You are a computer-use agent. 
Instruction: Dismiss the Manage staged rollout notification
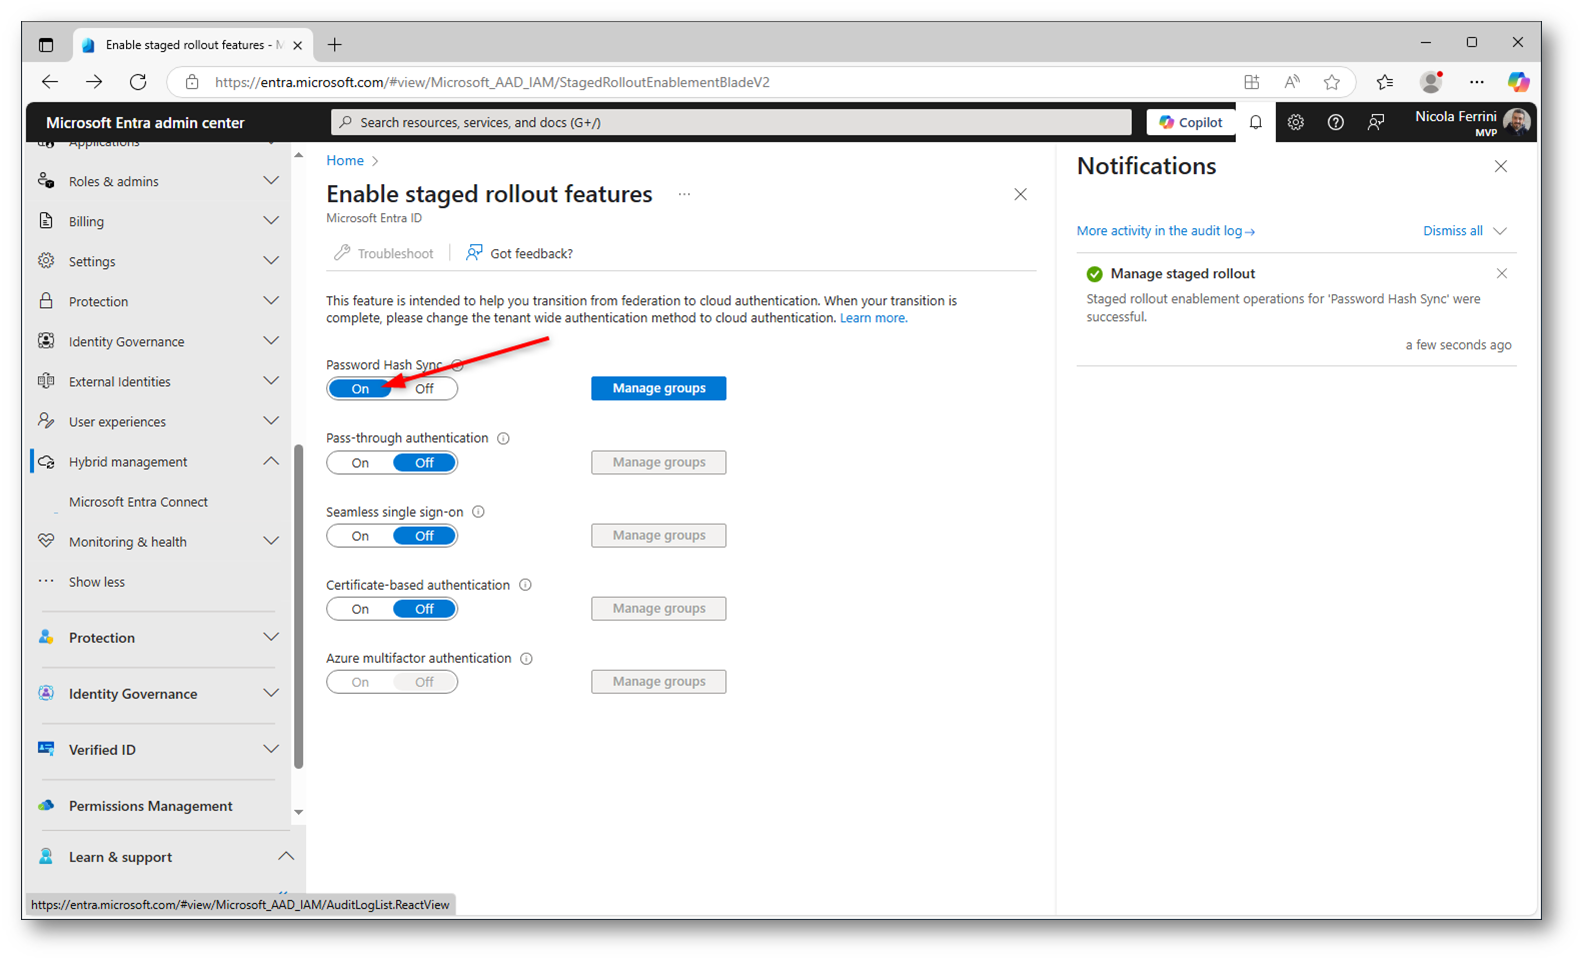point(1501,273)
